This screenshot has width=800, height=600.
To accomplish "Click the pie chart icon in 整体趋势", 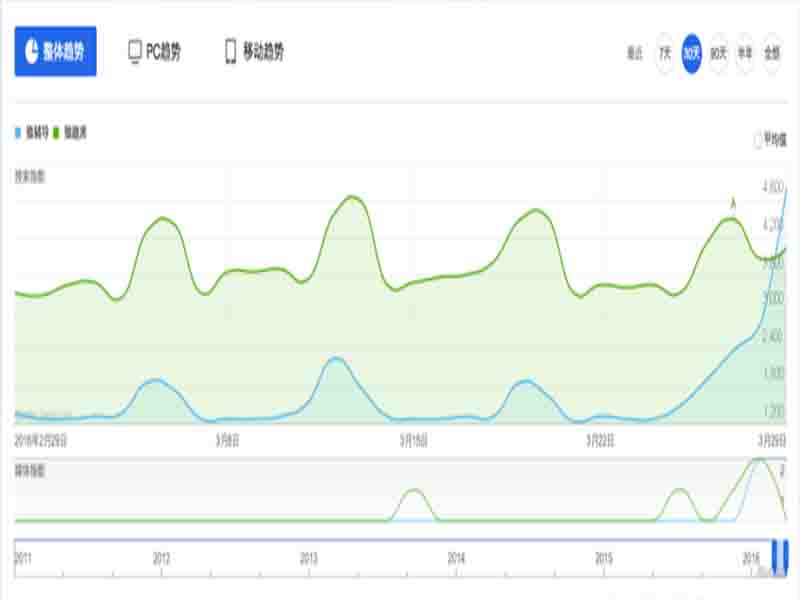I will point(32,52).
